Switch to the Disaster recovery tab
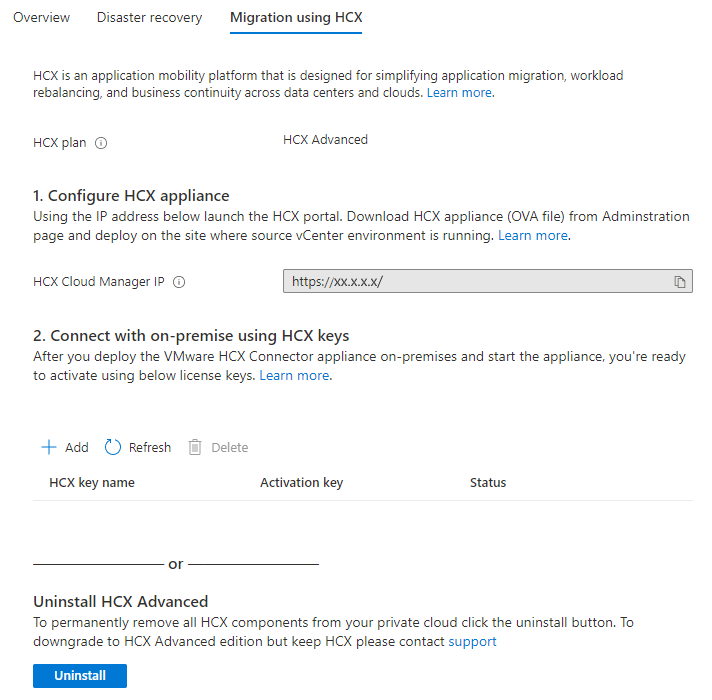 [149, 18]
